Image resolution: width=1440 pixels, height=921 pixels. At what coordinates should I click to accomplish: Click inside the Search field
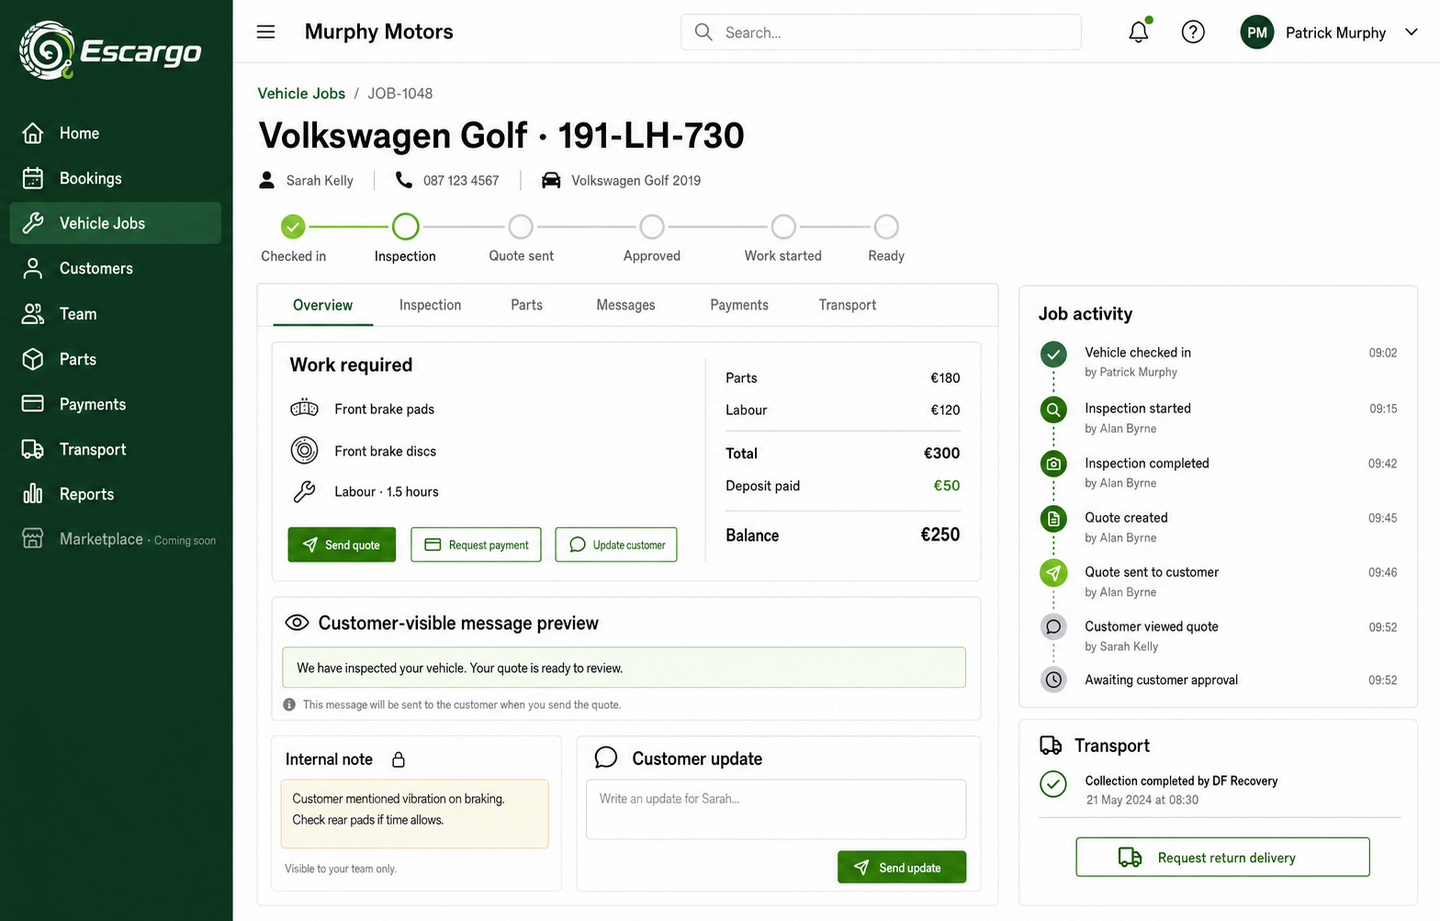pyautogui.click(x=881, y=32)
